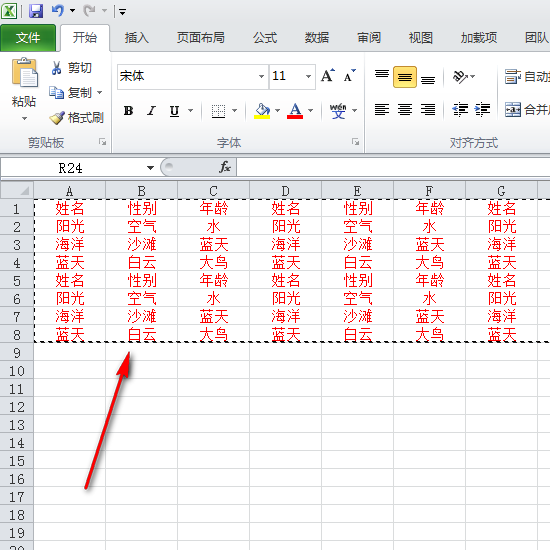This screenshot has width=550, height=550.
Task: Click cell B3 containing 沙滩
Action: pos(142,244)
